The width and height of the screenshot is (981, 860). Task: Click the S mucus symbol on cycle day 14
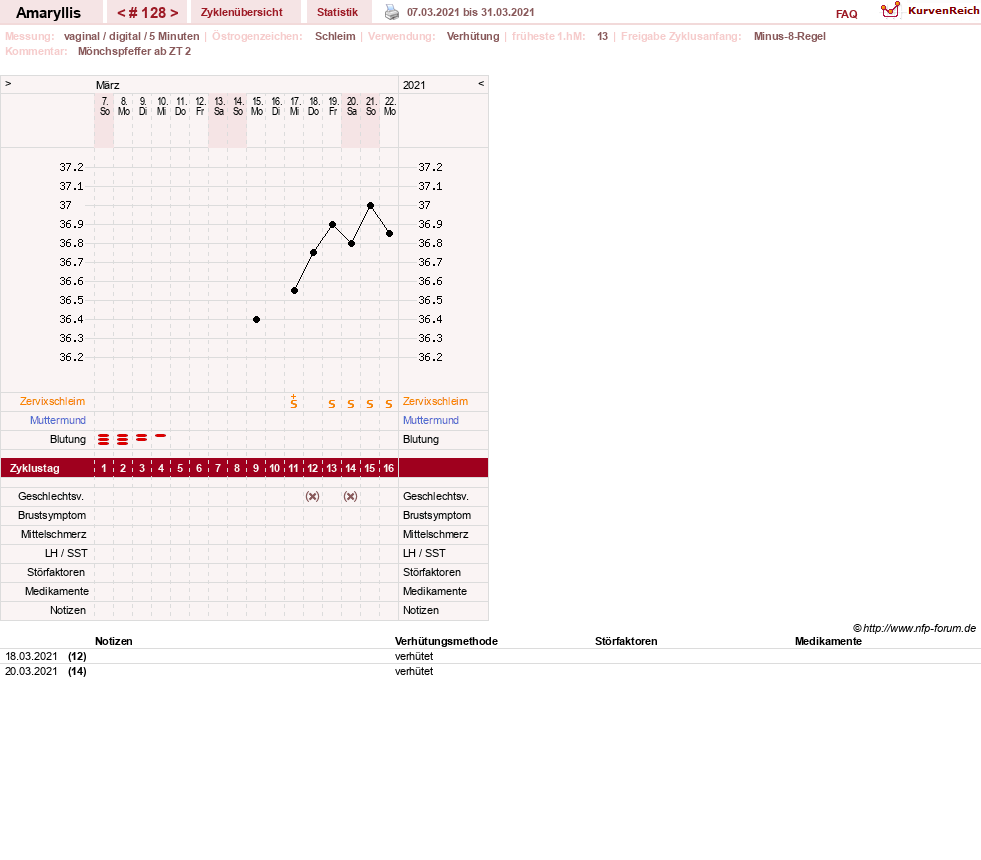coord(351,404)
